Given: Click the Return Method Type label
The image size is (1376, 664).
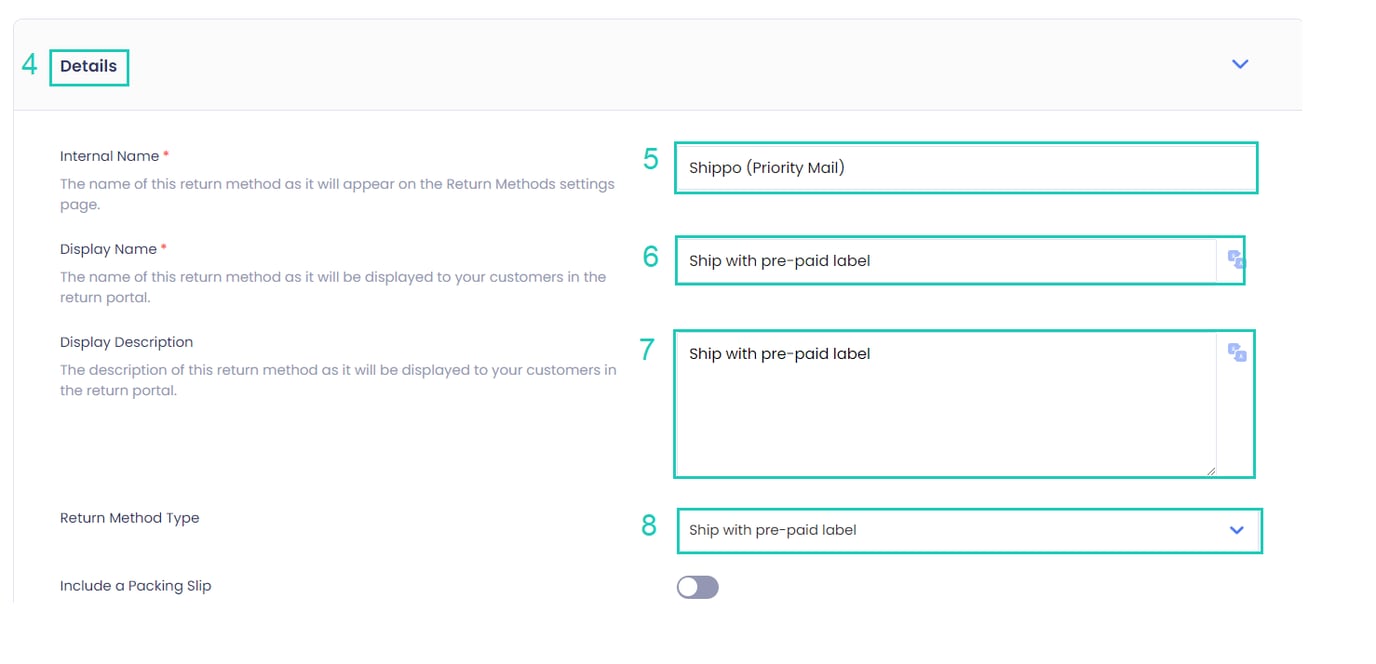Looking at the screenshot, I should 130,518.
